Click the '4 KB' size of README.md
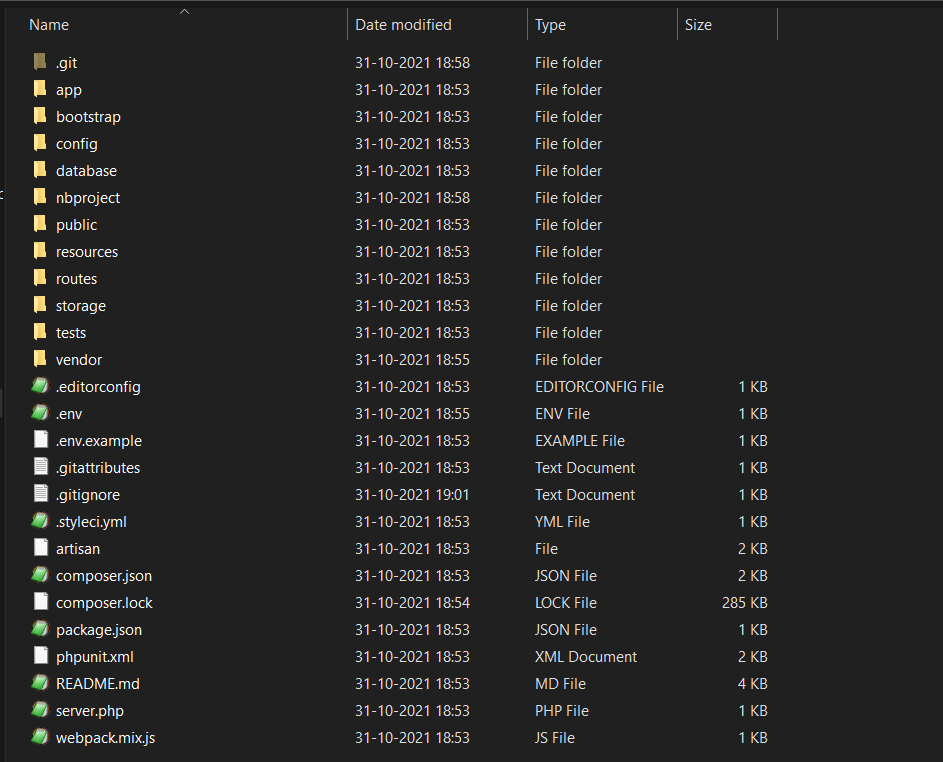 click(752, 684)
